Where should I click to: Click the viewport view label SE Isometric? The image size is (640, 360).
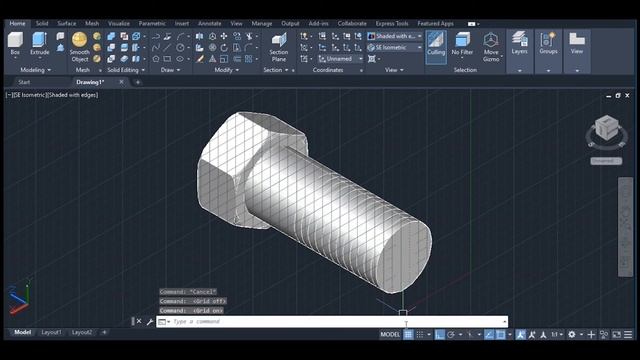point(29,95)
